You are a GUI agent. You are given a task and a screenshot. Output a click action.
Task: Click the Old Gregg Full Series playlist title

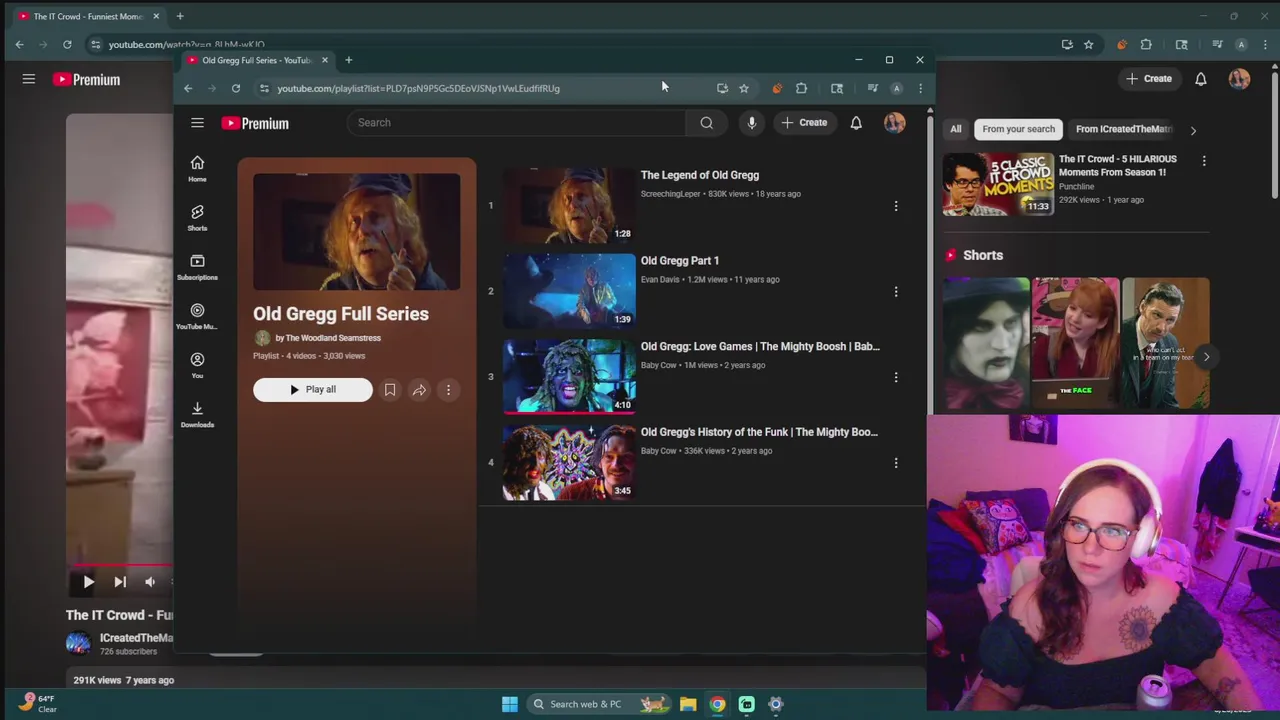pyautogui.click(x=341, y=314)
